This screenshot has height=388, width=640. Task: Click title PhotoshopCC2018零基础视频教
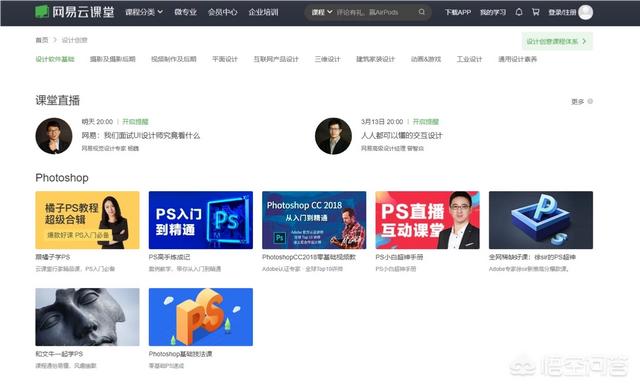pos(309,257)
